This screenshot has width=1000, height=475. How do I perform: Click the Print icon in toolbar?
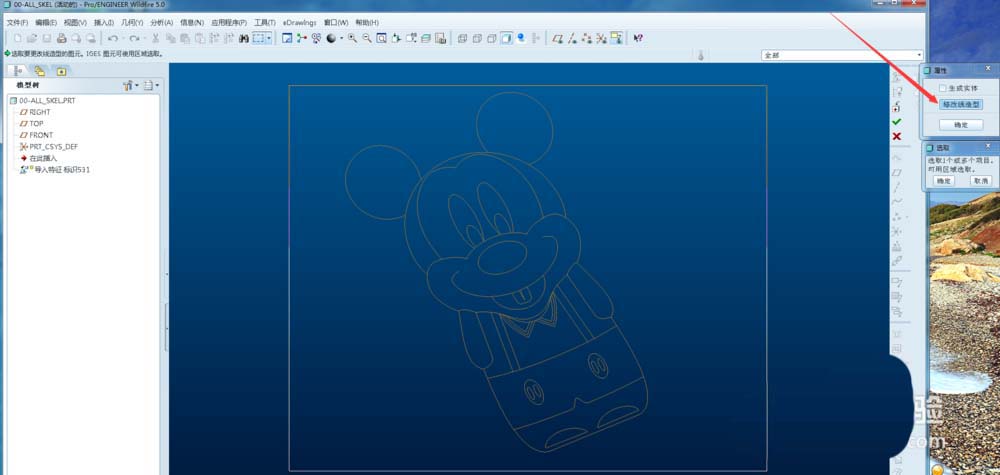pos(62,38)
